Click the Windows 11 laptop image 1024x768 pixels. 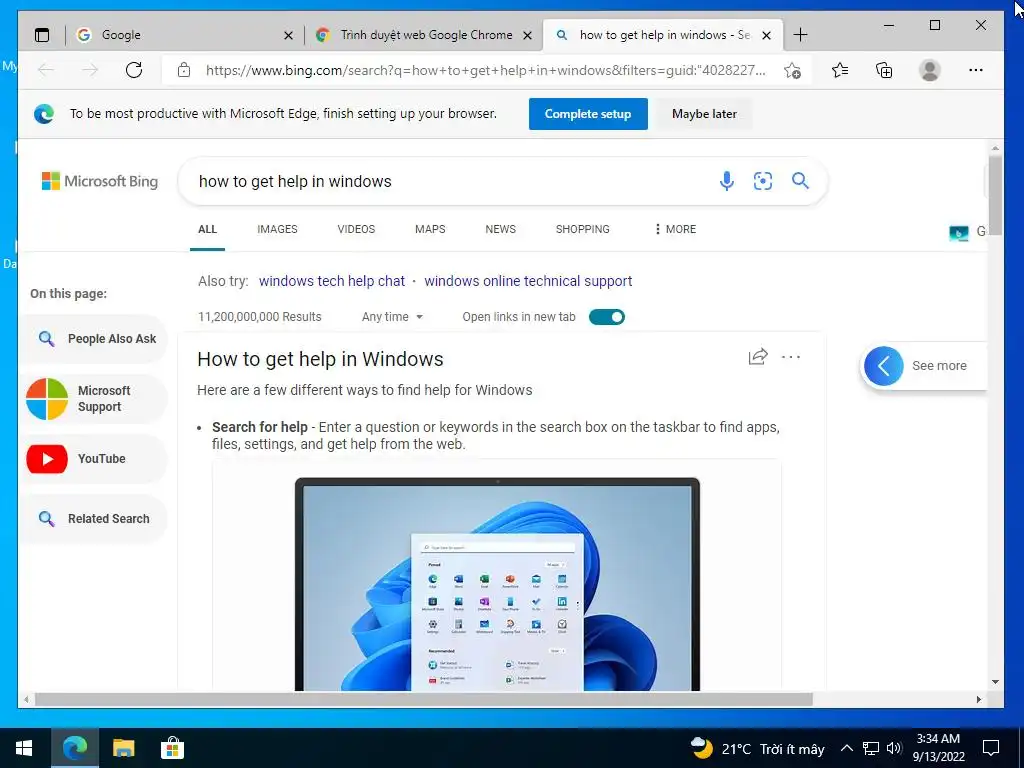pyautogui.click(x=497, y=584)
